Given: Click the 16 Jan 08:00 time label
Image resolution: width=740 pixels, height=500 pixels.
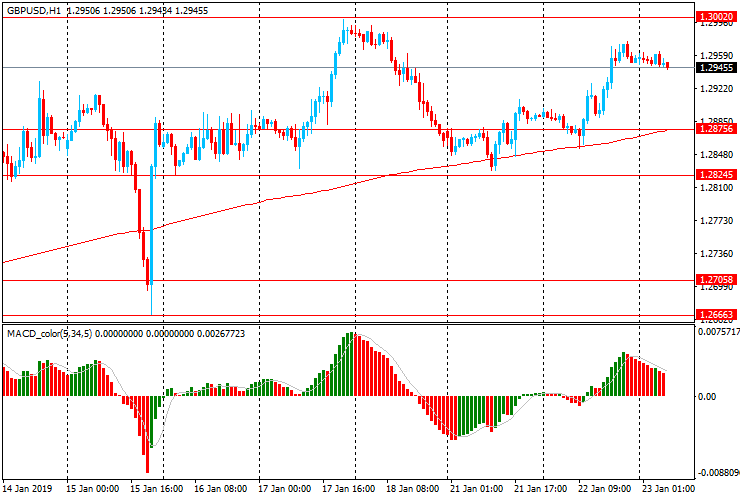Looking at the screenshot, I should [x=220, y=489].
